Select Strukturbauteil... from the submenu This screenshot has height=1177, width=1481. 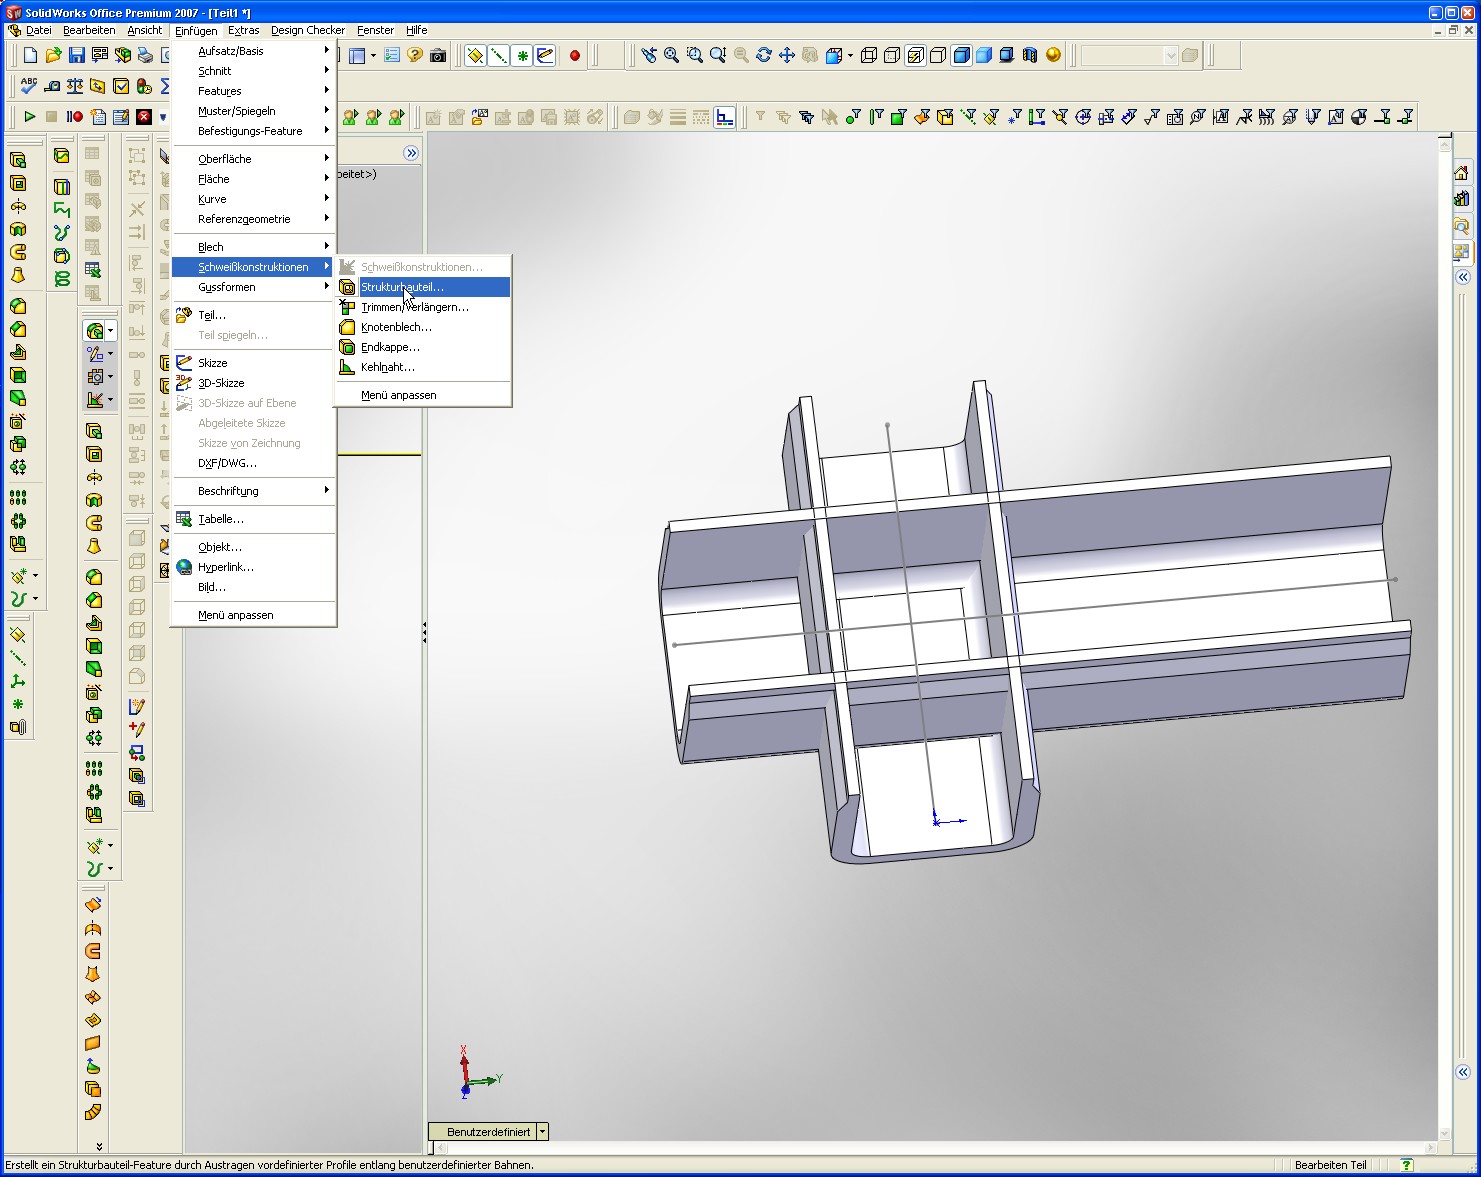click(x=402, y=288)
